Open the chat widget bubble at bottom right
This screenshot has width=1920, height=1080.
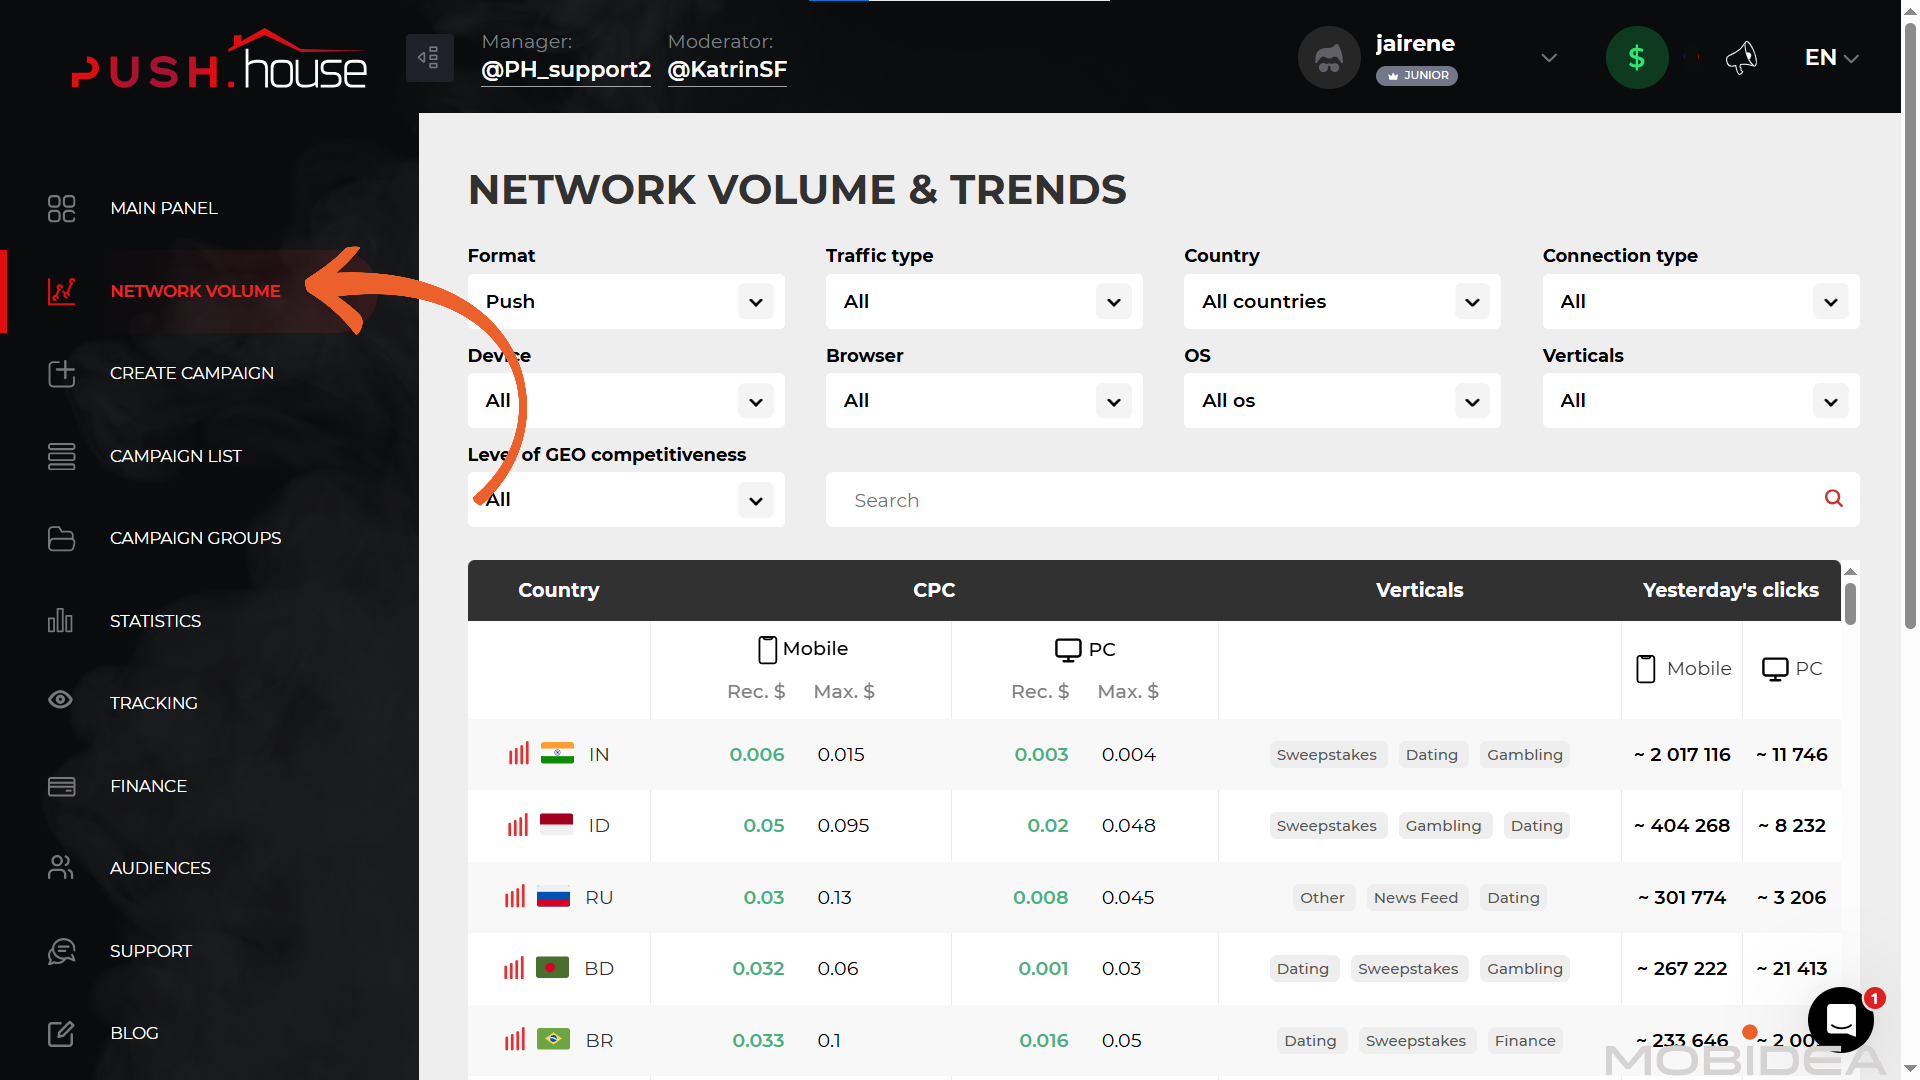tap(1843, 1020)
